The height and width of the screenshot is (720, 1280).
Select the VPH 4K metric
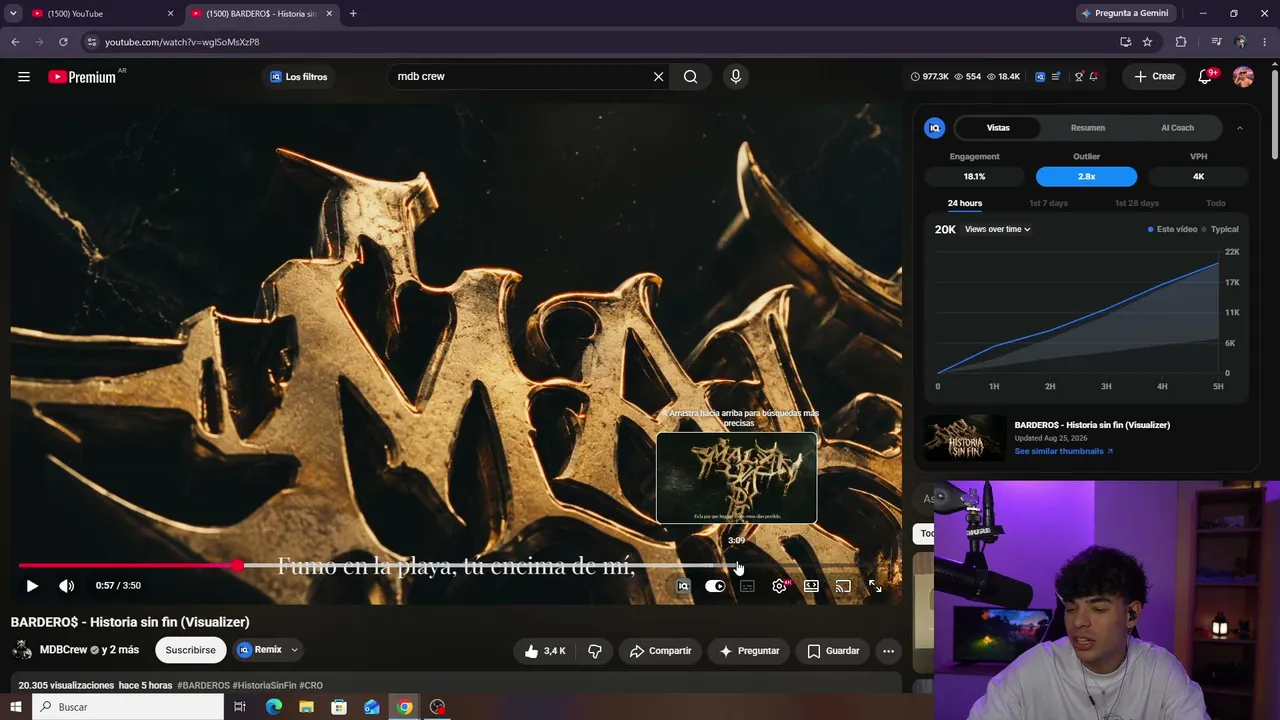[1198, 176]
